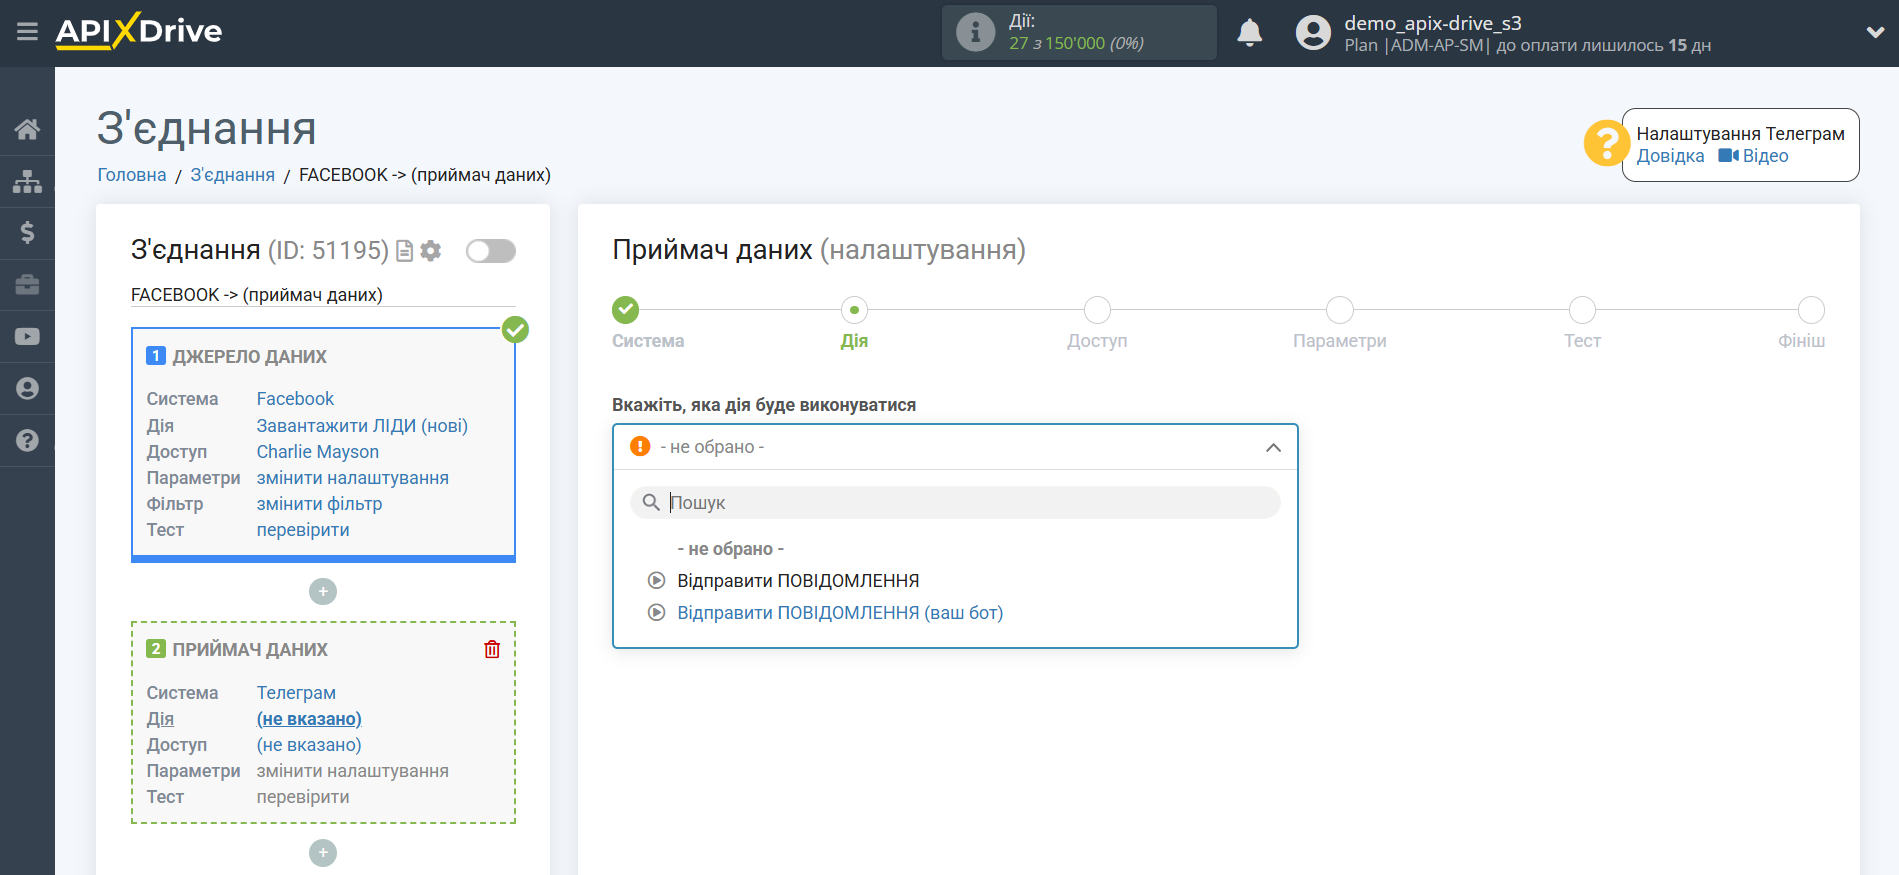Open the profile sidebar icon
Screen dimensions: 1899x875
[x=27, y=389]
